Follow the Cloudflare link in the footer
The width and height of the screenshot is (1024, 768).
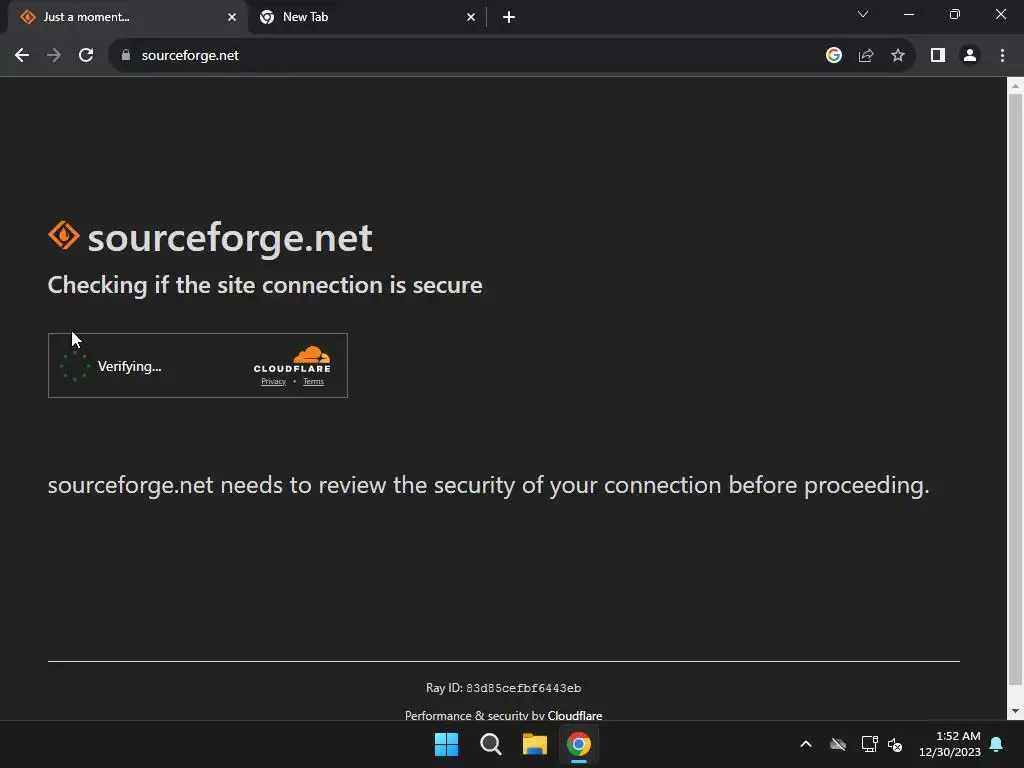[575, 715]
